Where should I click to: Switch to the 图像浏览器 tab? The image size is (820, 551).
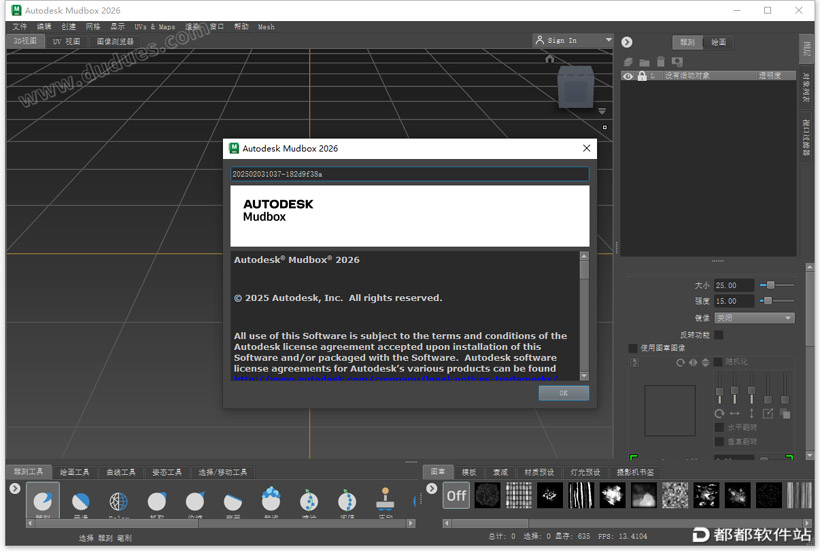[x=115, y=41]
